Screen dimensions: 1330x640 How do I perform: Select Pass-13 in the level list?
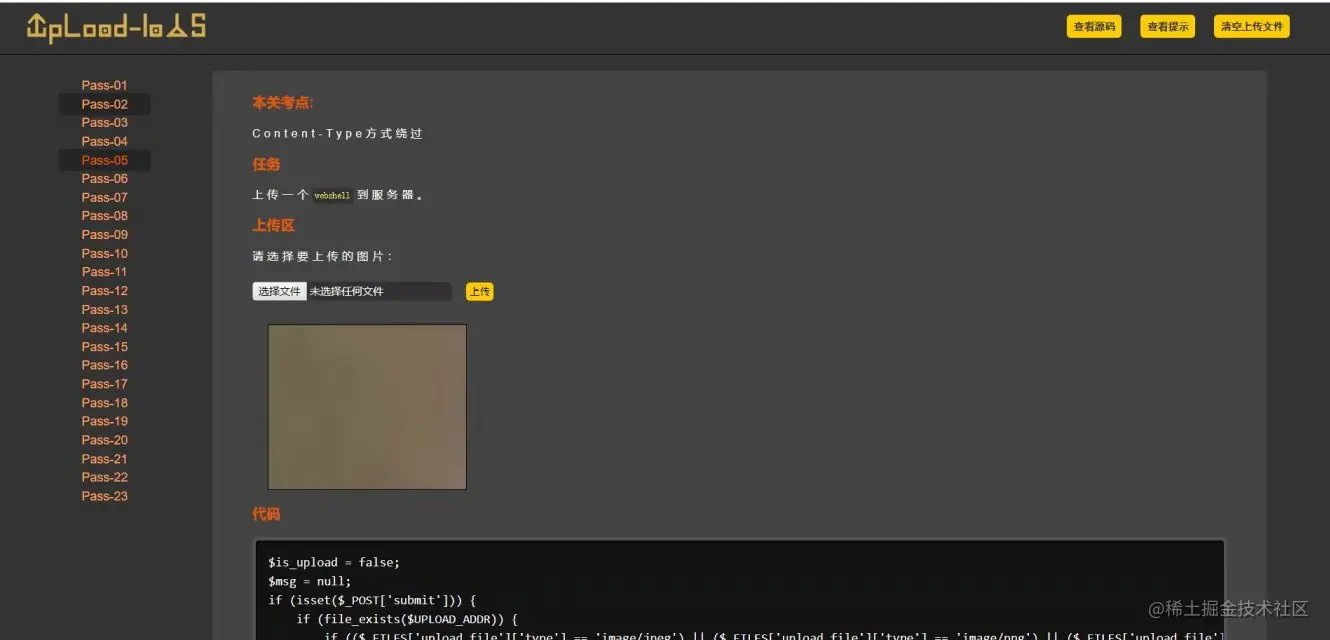click(x=104, y=309)
